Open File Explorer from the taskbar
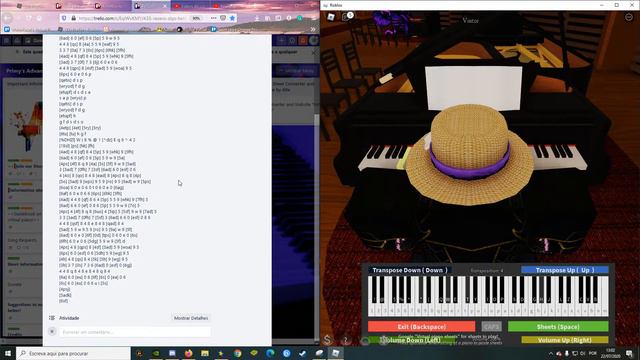 point(204,353)
